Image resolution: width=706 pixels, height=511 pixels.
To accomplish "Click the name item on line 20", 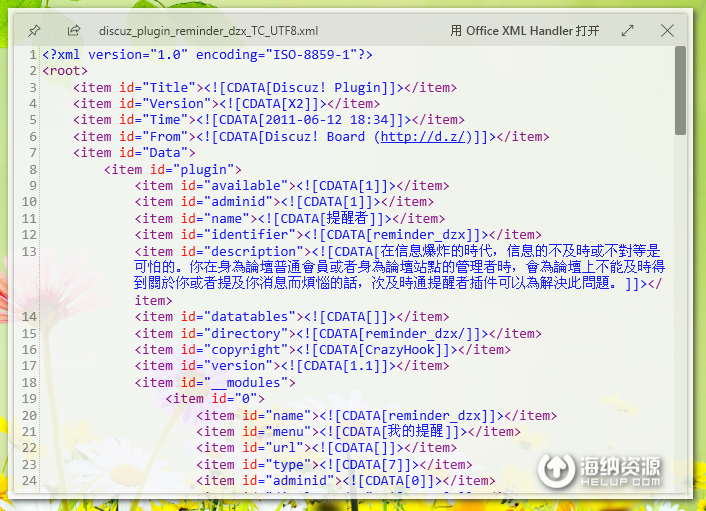I will point(376,416).
